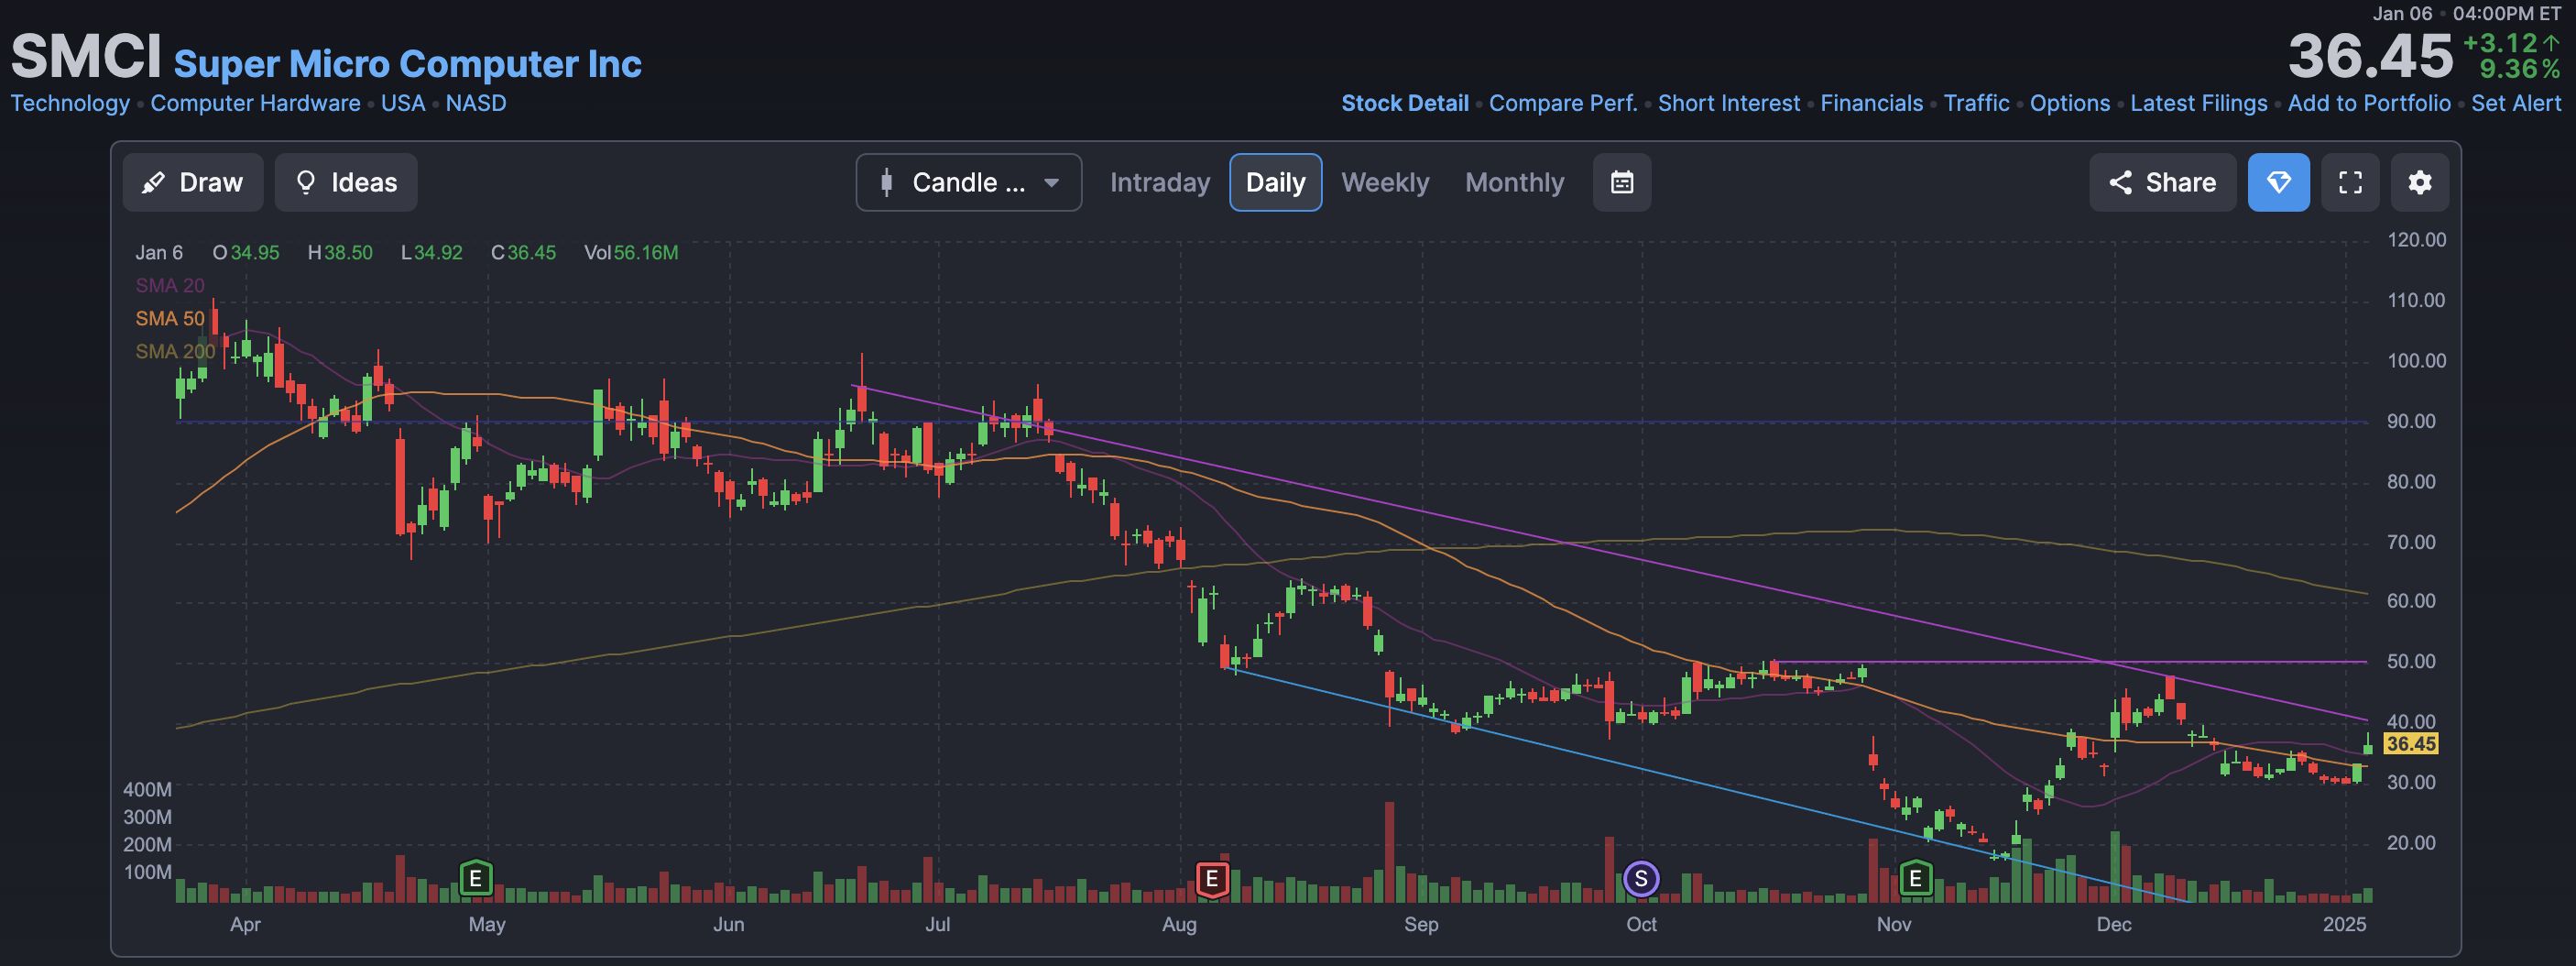Open the Financials link

(1871, 103)
